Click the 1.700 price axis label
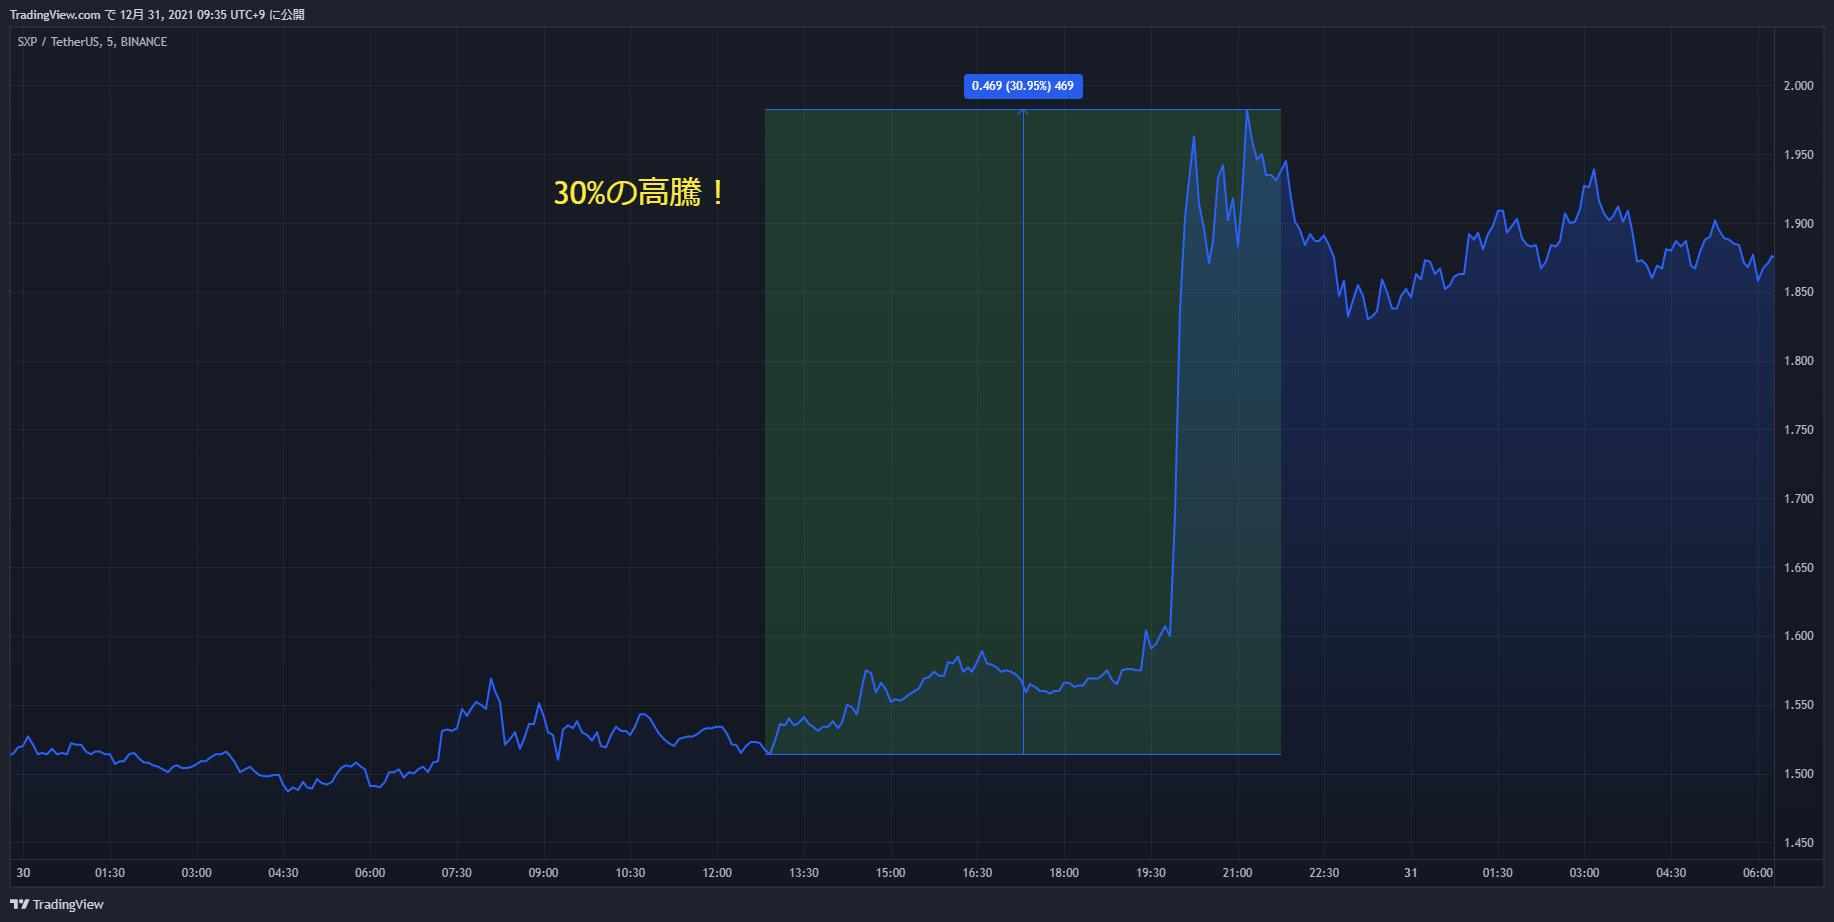Viewport: 1834px width, 922px height. point(1798,499)
